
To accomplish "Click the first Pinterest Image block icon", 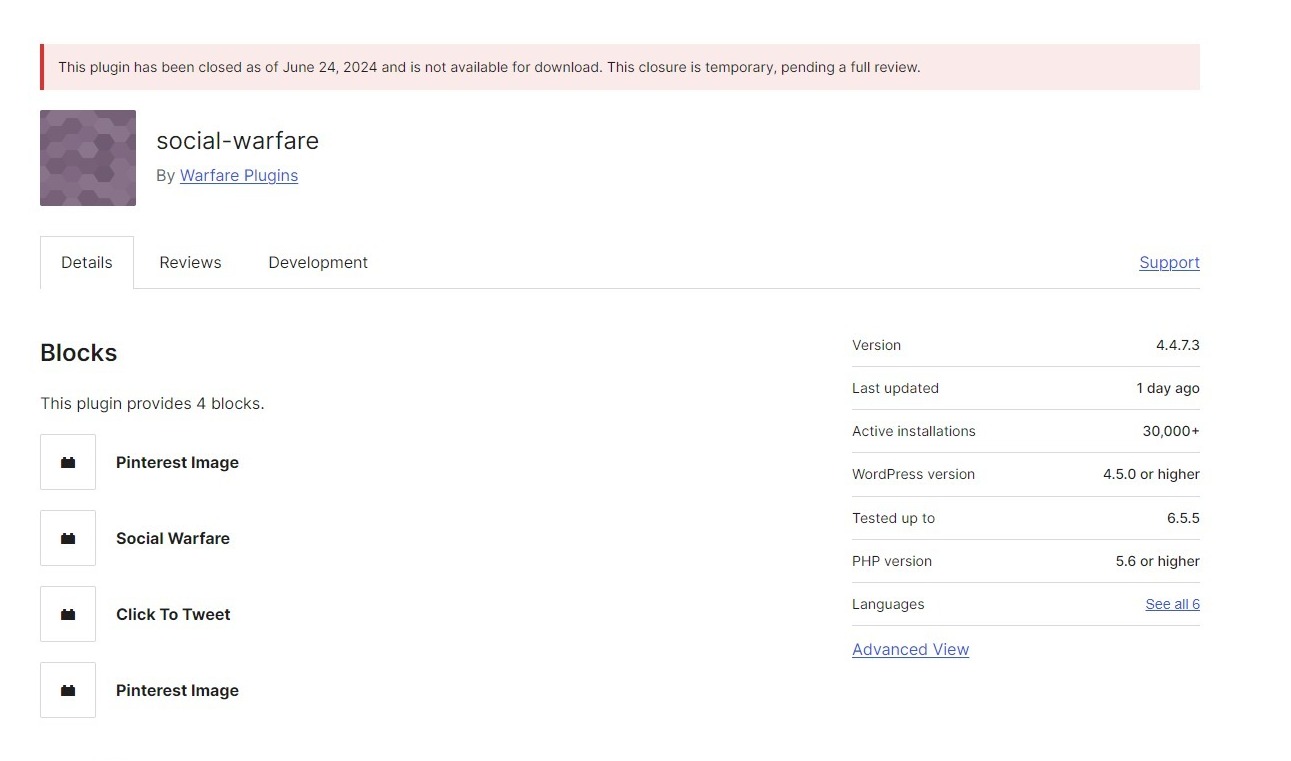I will 68,462.
